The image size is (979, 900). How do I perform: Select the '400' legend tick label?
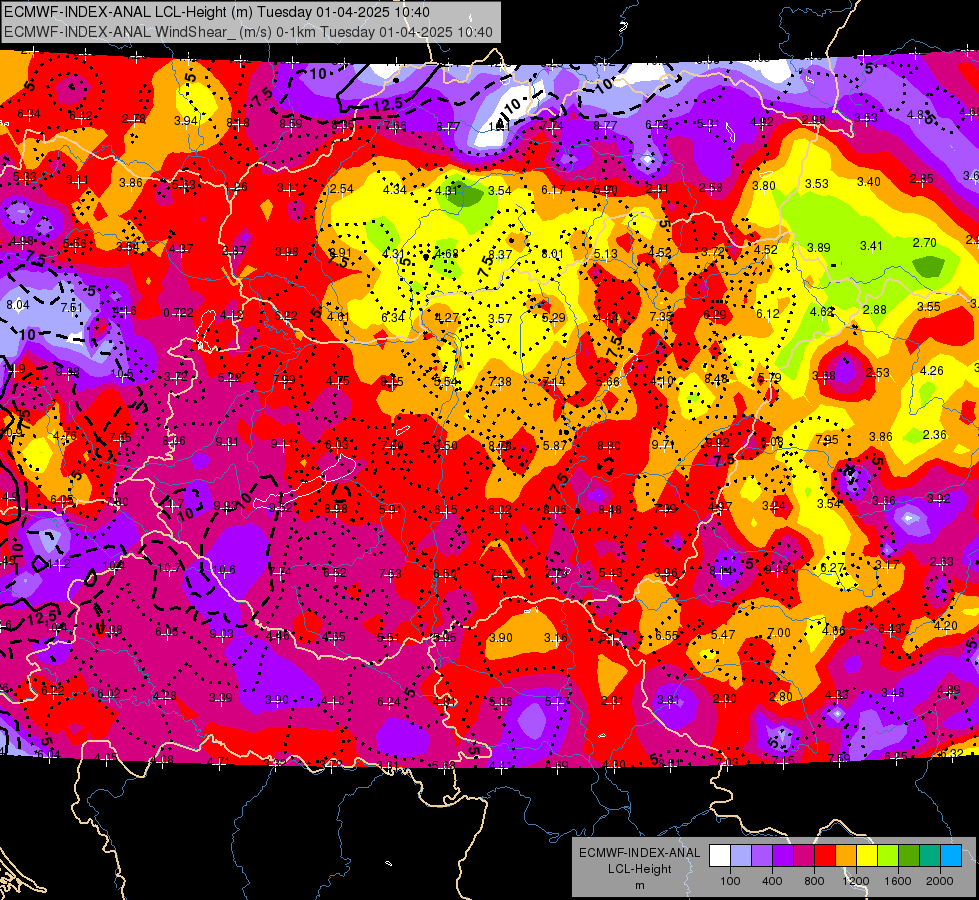(x=772, y=881)
